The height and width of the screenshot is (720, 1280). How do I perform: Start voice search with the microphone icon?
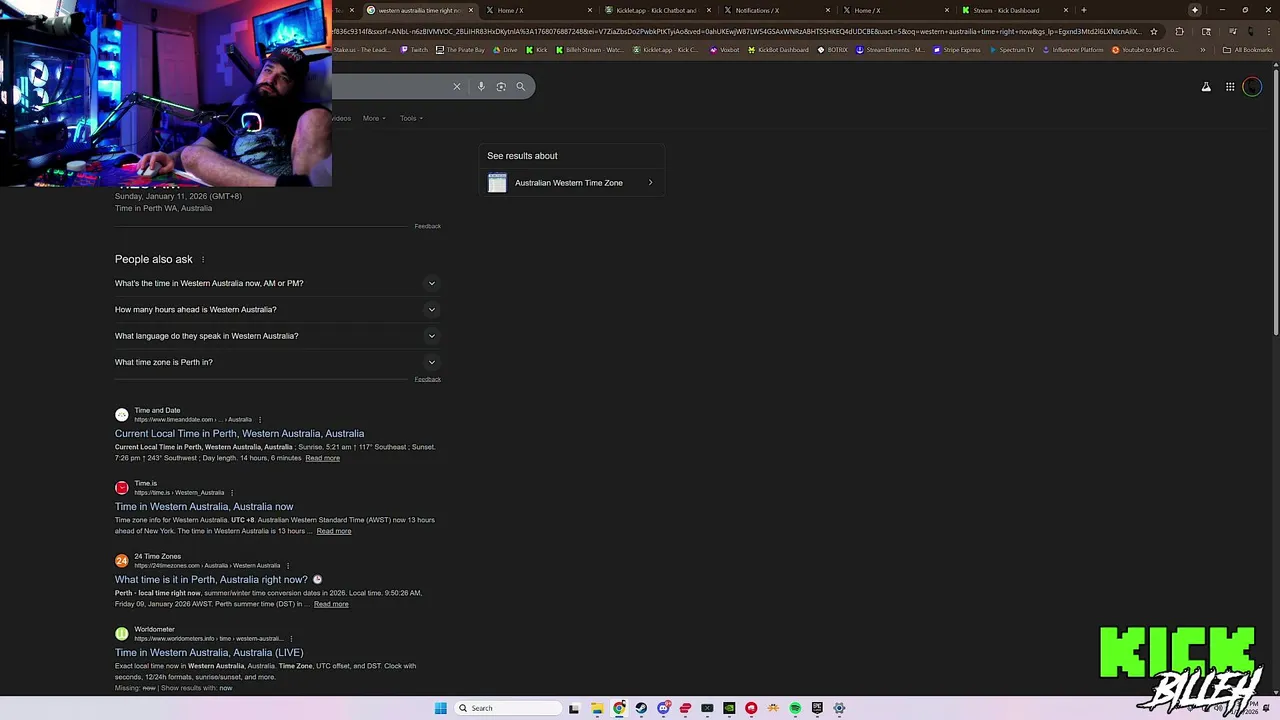point(481,86)
